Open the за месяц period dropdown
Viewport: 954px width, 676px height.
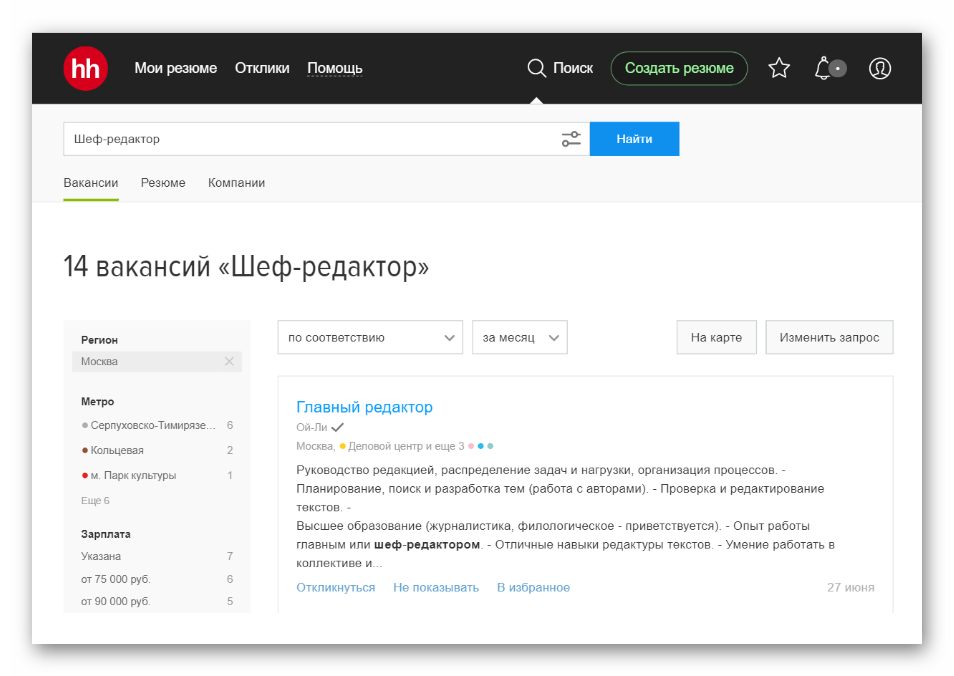519,337
